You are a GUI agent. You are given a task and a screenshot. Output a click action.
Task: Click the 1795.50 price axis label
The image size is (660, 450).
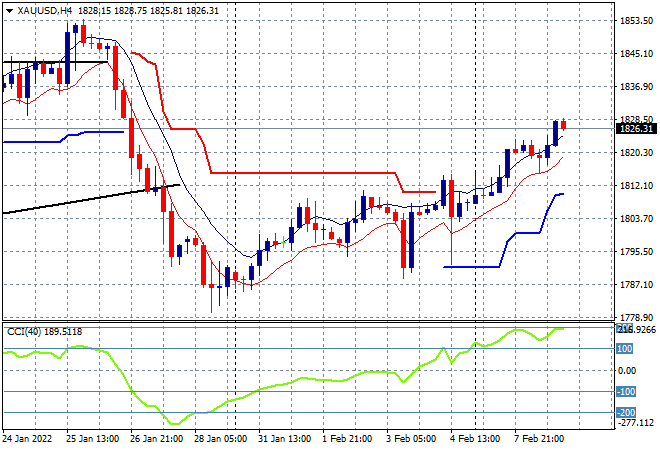tap(636, 251)
